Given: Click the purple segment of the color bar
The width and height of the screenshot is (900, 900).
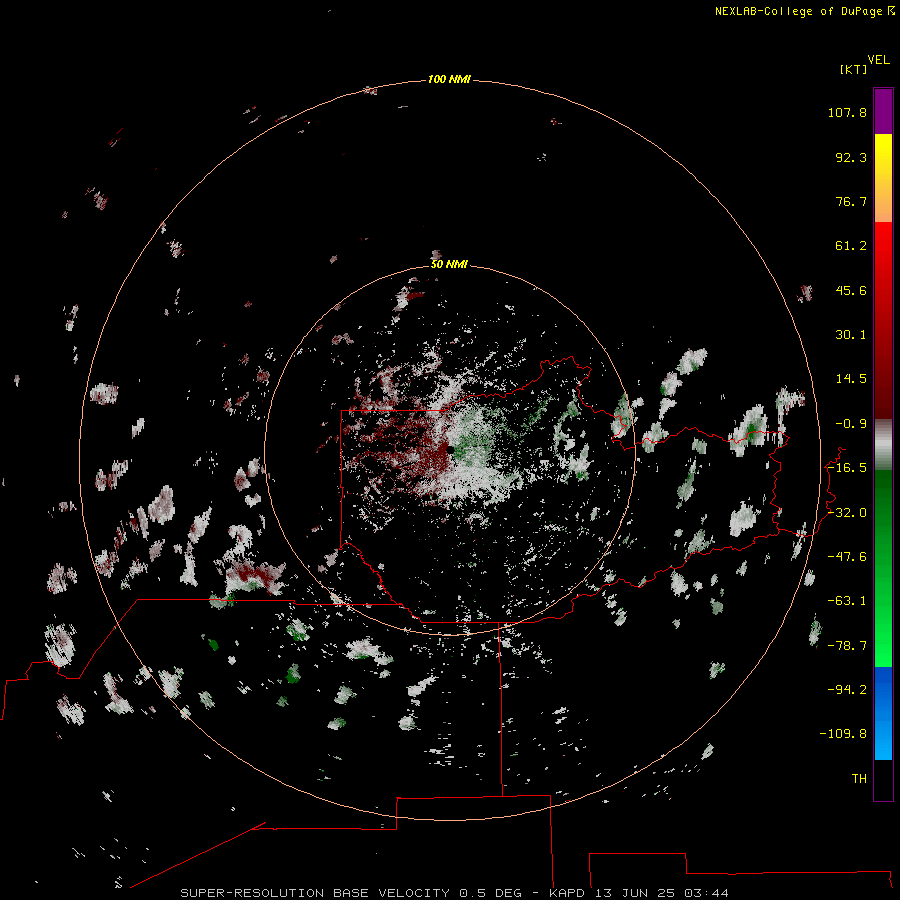Looking at the screenshot, I should pos(883,111).
